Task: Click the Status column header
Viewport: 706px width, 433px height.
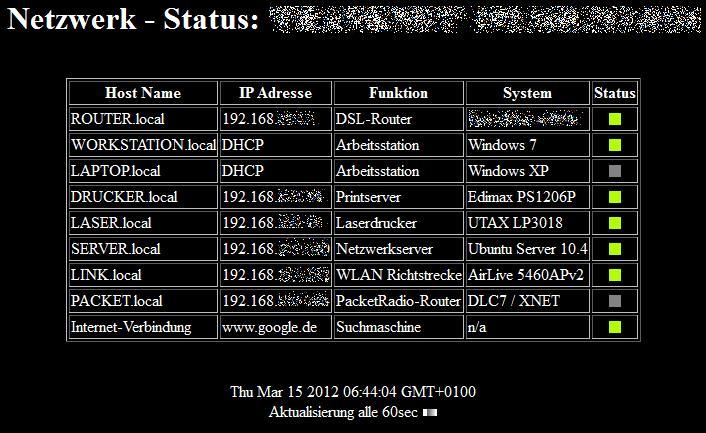Action: (615, 93)
